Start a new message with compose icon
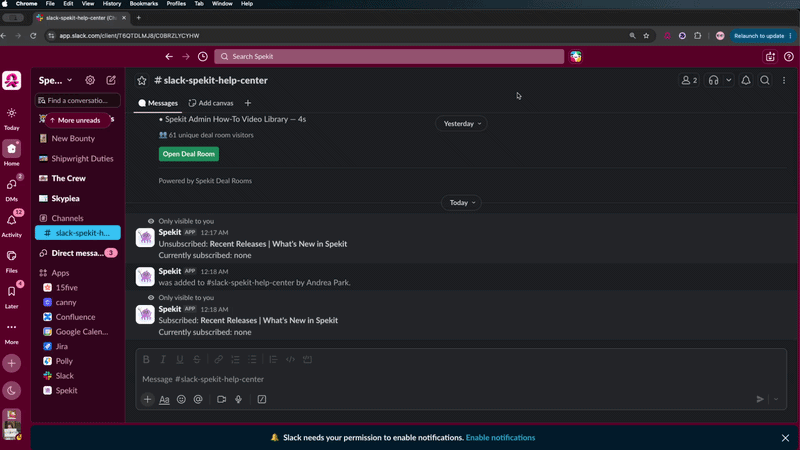This screenshot has width=800, height=450. click(111, 80)
